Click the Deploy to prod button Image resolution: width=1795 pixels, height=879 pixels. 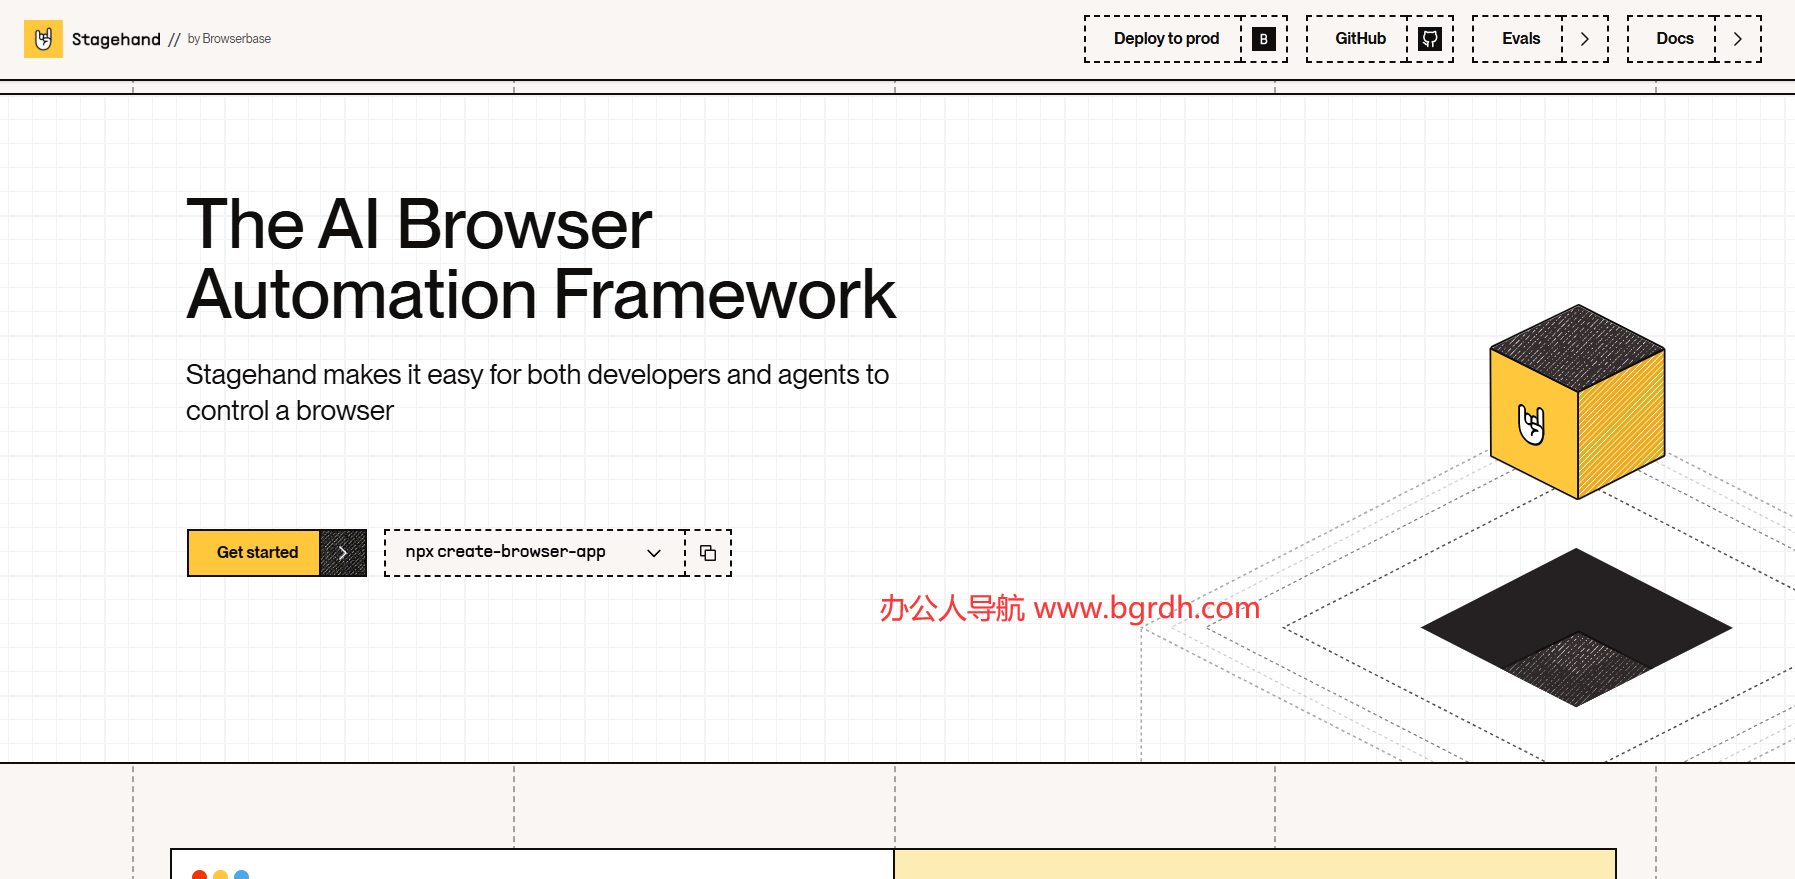click(1166, 39)
